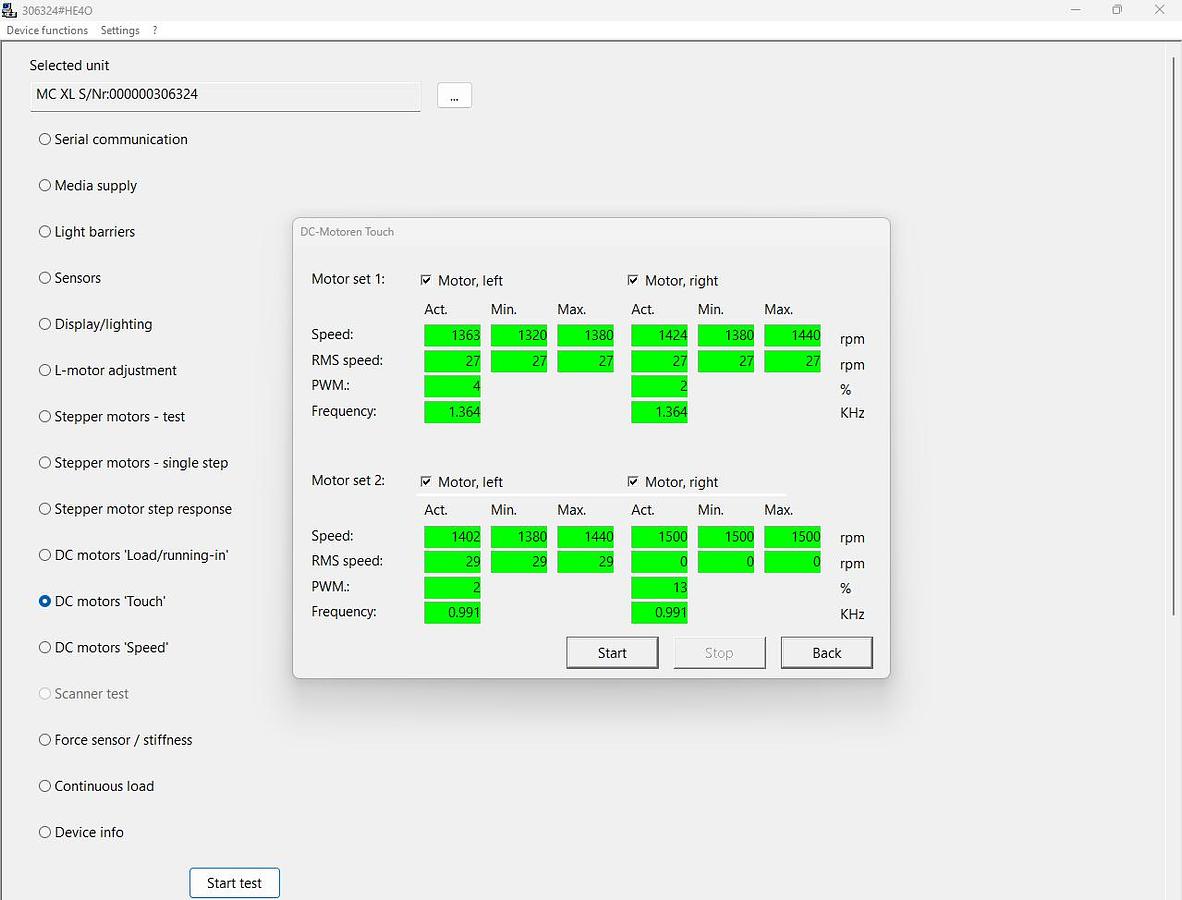Select Stepper motors - test option
1182x900 pixels.
click(x=112, y=417)
